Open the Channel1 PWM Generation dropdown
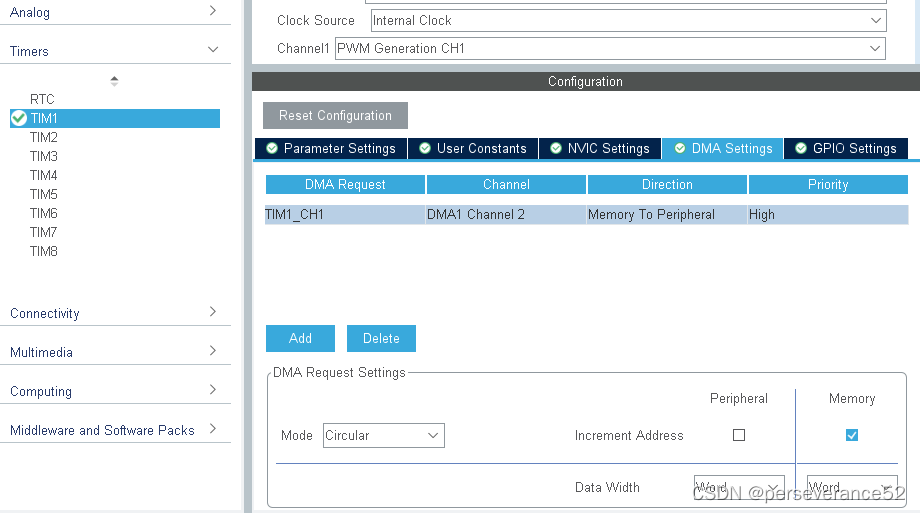 pos(610,48)
